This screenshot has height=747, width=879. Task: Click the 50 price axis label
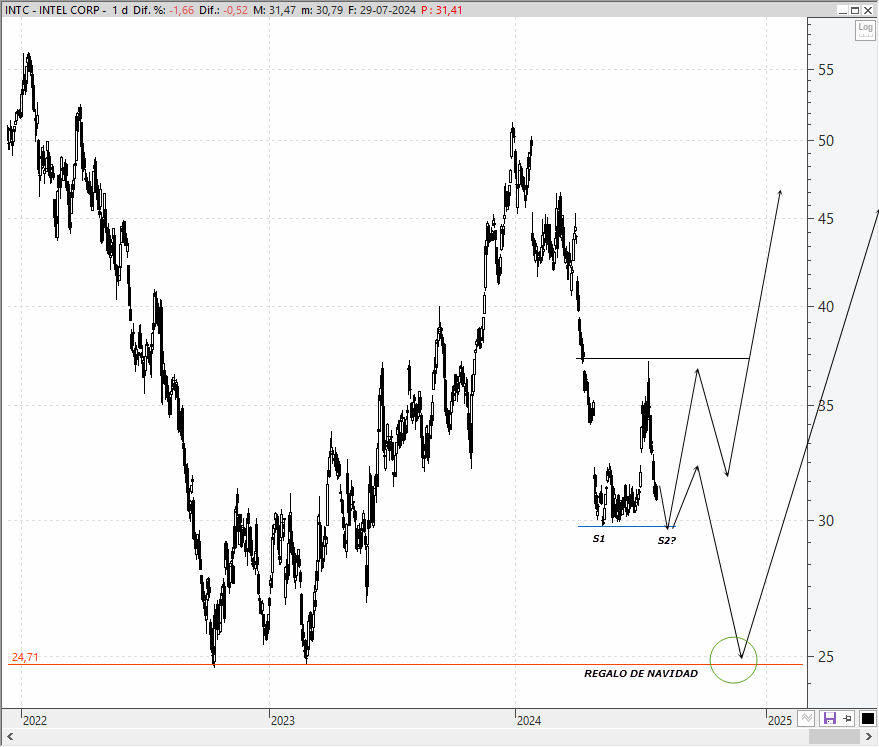tap(826, 141)
